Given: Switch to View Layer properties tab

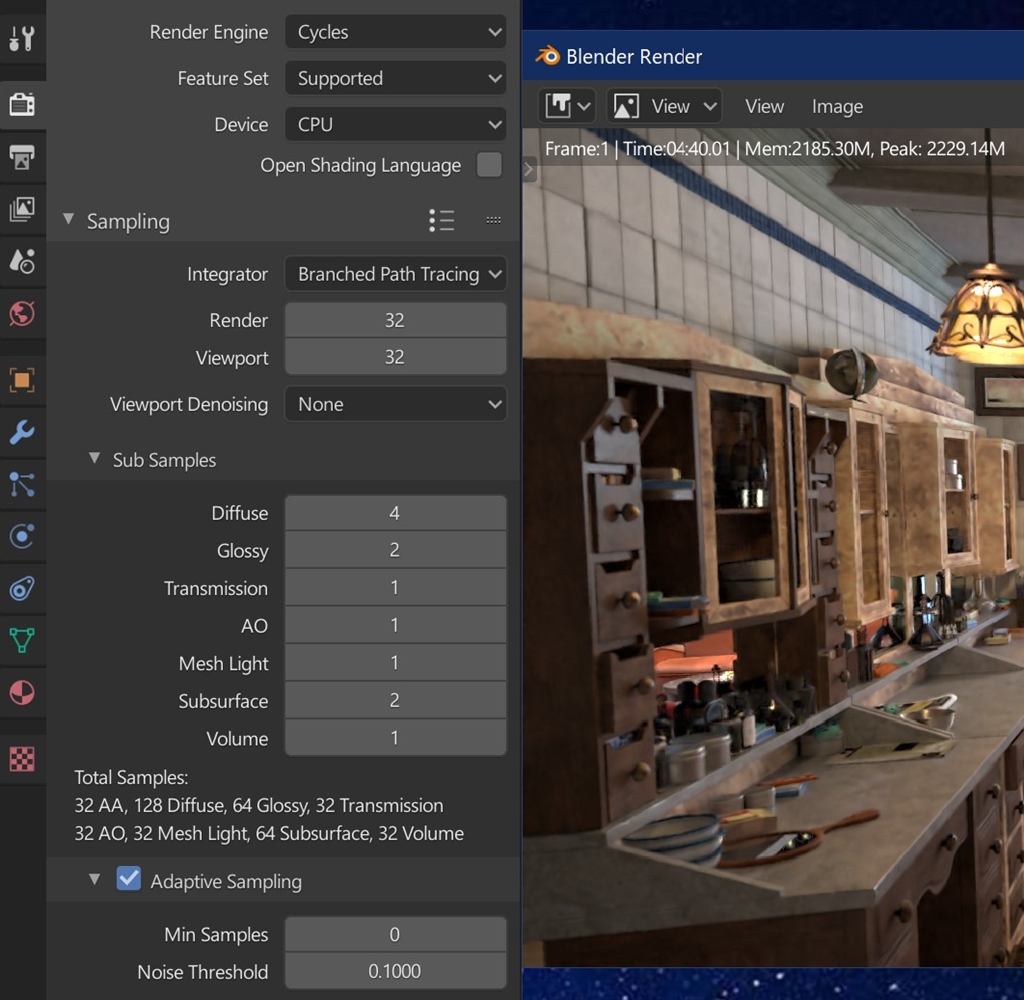Looking at the screenshot, I should point(22,209).
